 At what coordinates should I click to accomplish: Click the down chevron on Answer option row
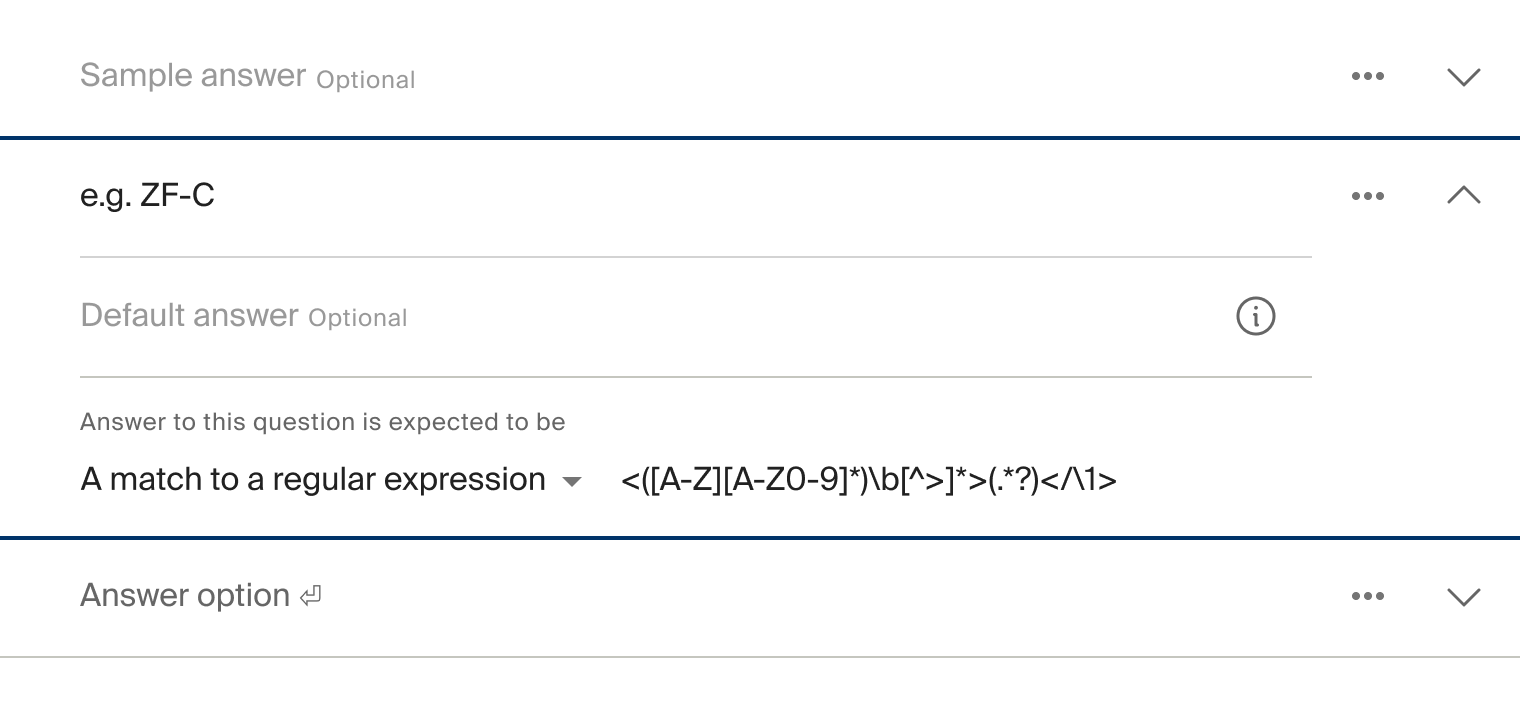(x=1463, y=596)
